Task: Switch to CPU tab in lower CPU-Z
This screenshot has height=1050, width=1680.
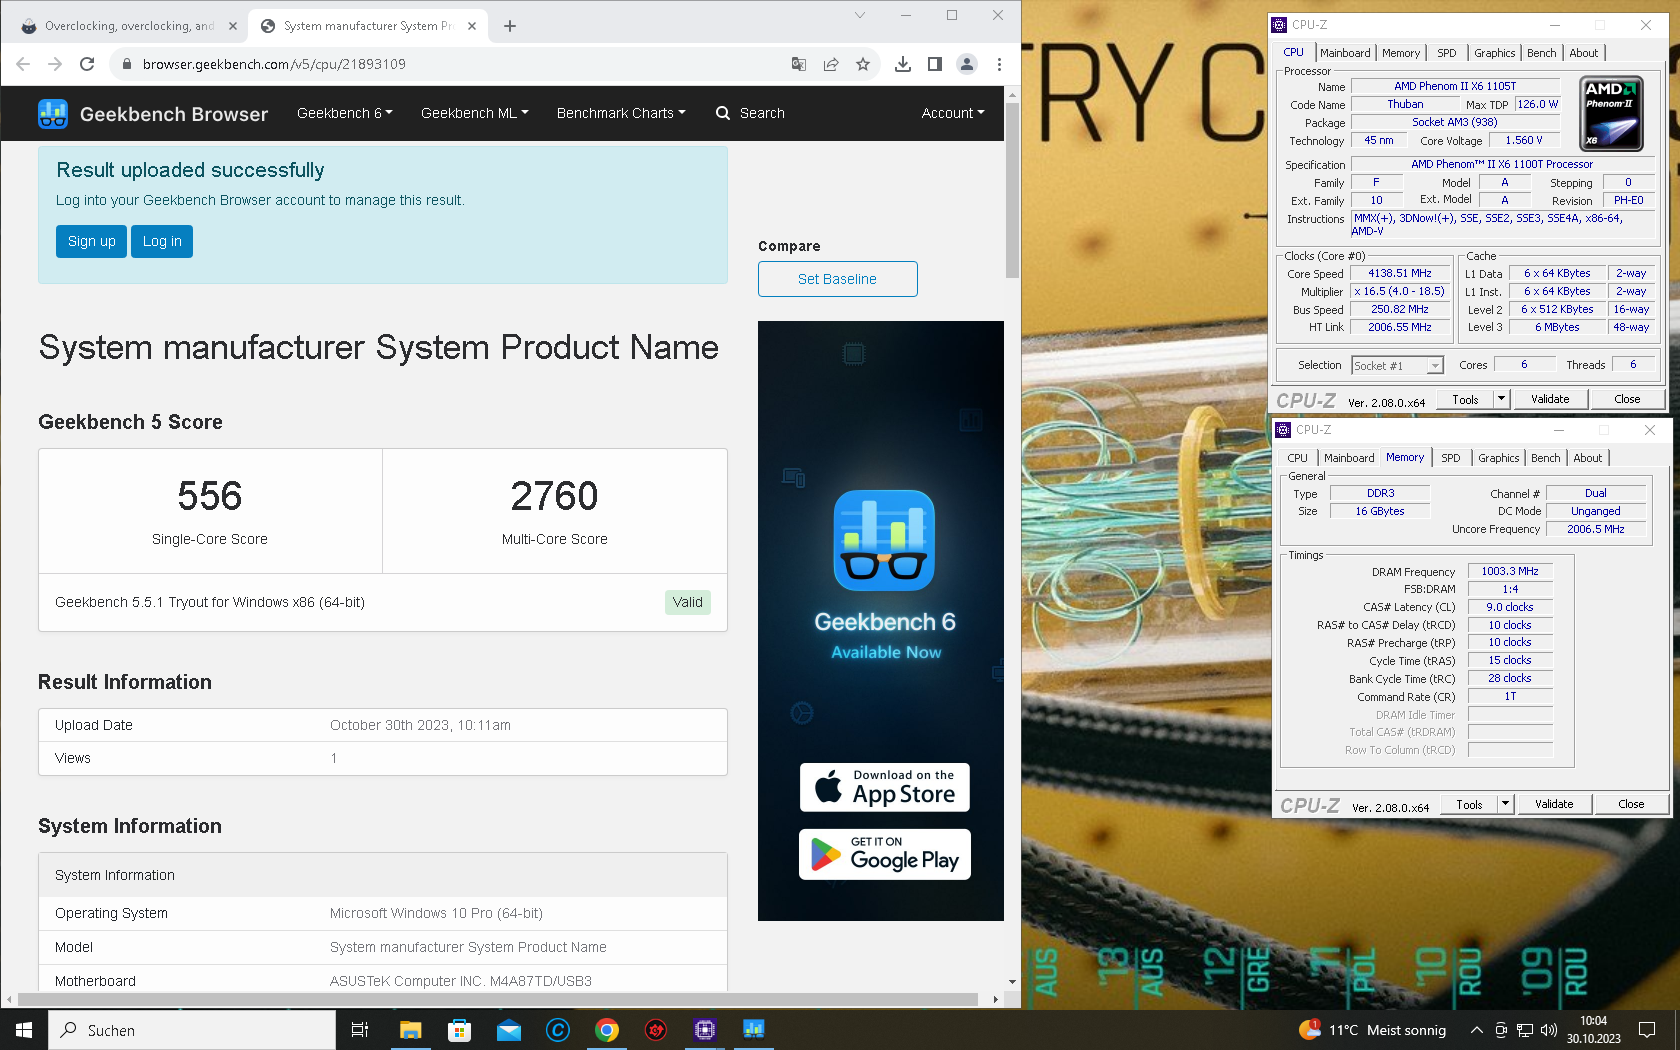Action: 1298,458
